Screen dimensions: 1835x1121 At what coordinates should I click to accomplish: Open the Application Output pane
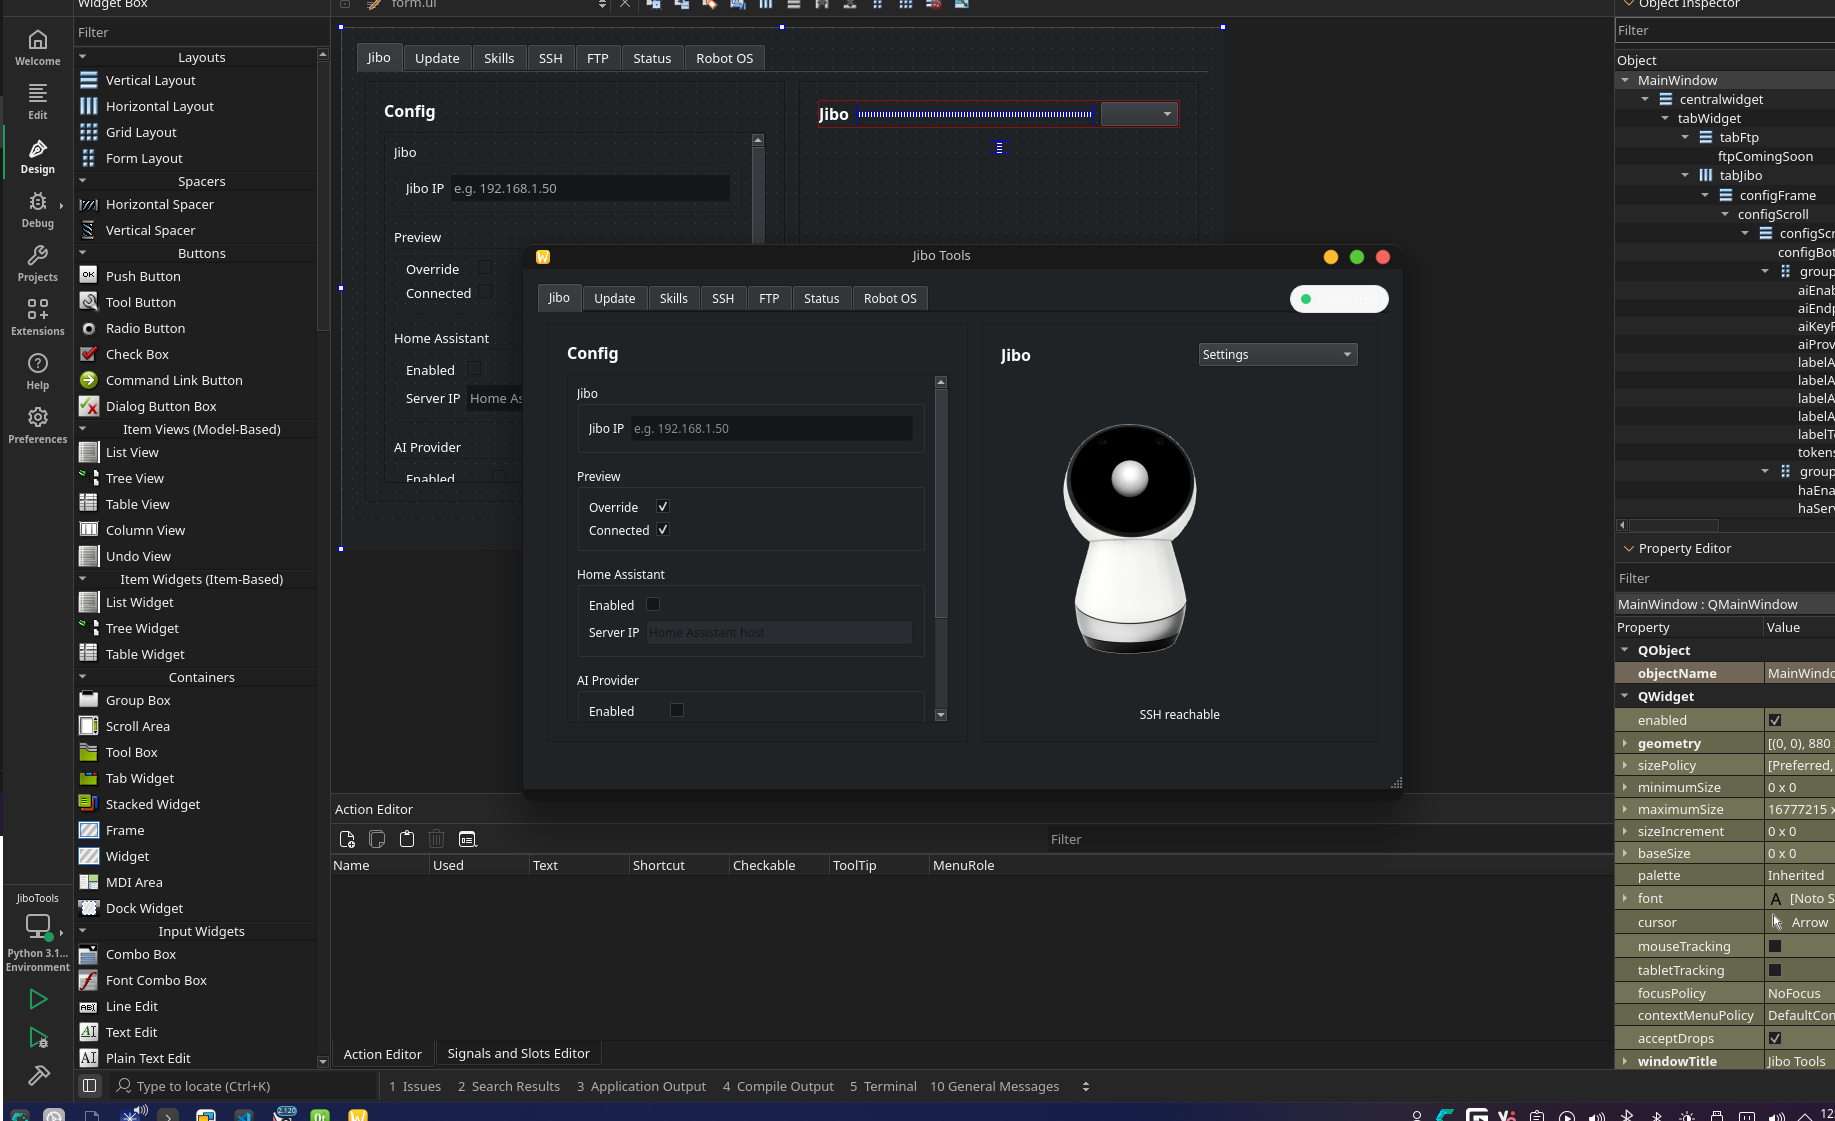coord(641,1086)
